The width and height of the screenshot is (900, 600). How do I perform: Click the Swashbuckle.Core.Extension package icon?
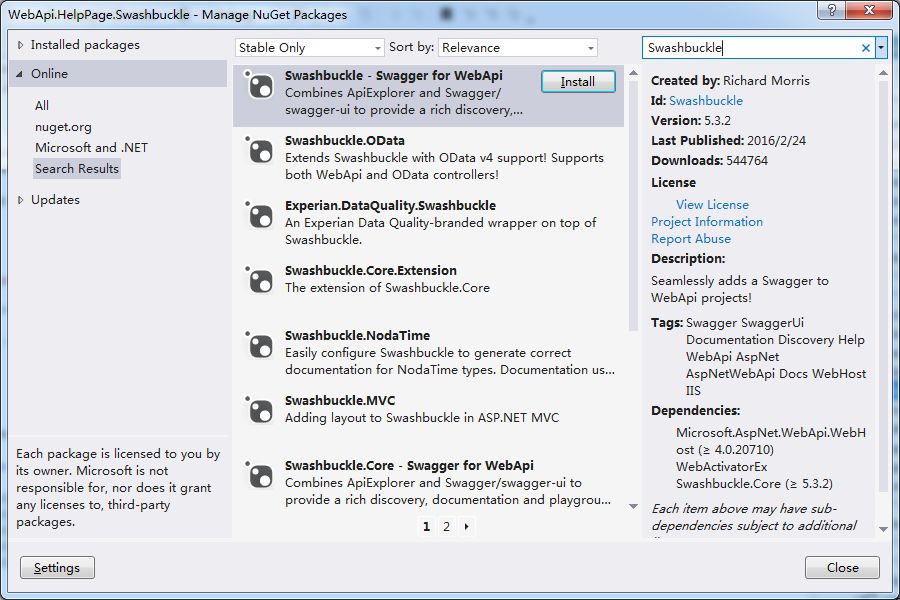[x=260, y=281]
